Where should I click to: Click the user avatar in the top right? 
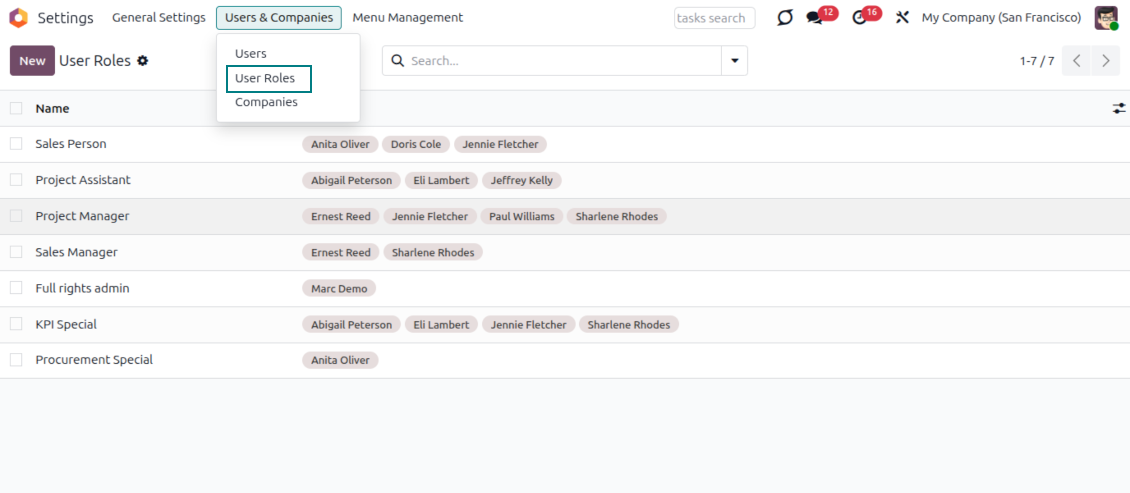coord(1105,18)
